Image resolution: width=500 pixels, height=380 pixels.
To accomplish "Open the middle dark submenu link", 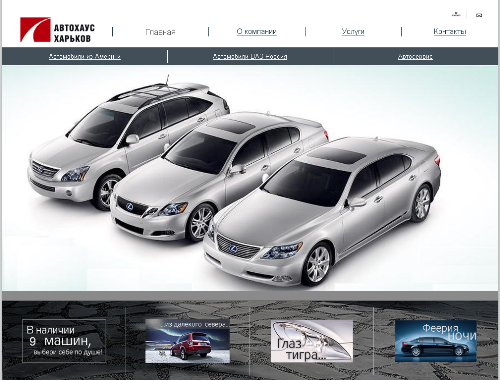I will coord(250,56).
